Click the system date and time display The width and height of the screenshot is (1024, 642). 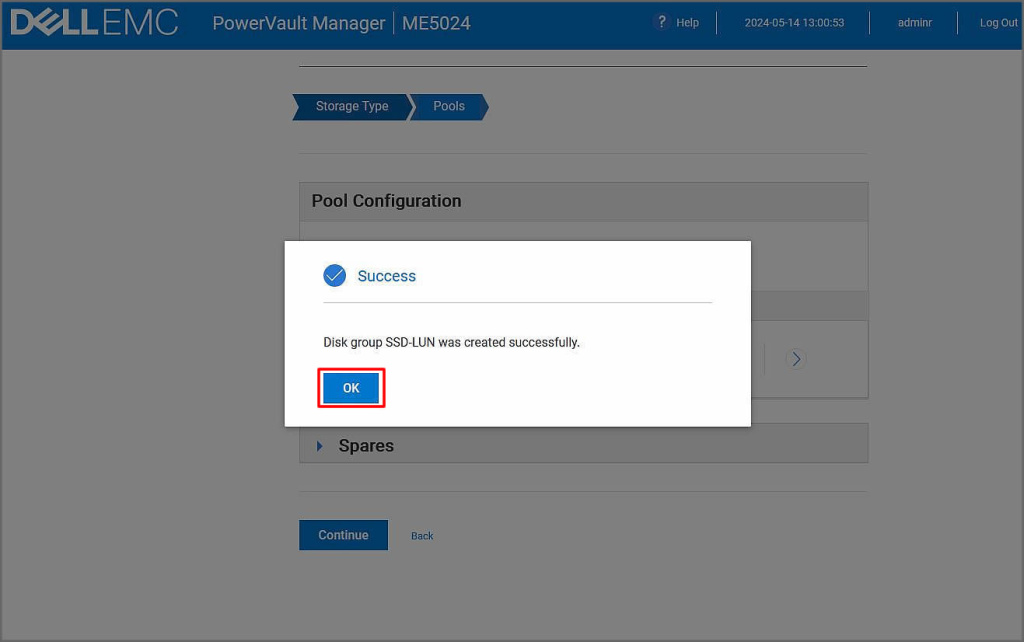[794, 23]
